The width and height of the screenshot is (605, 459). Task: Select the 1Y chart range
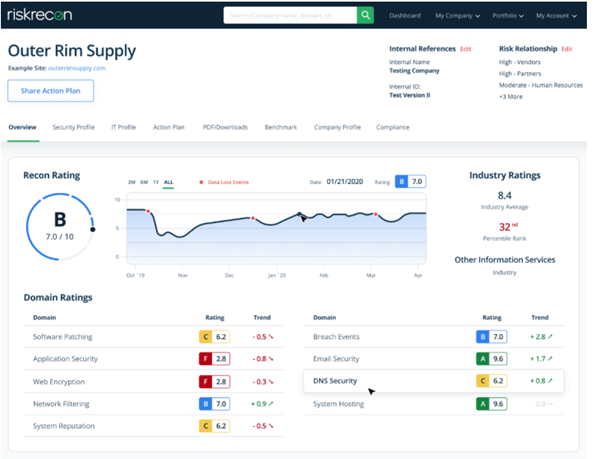(156, 182)
